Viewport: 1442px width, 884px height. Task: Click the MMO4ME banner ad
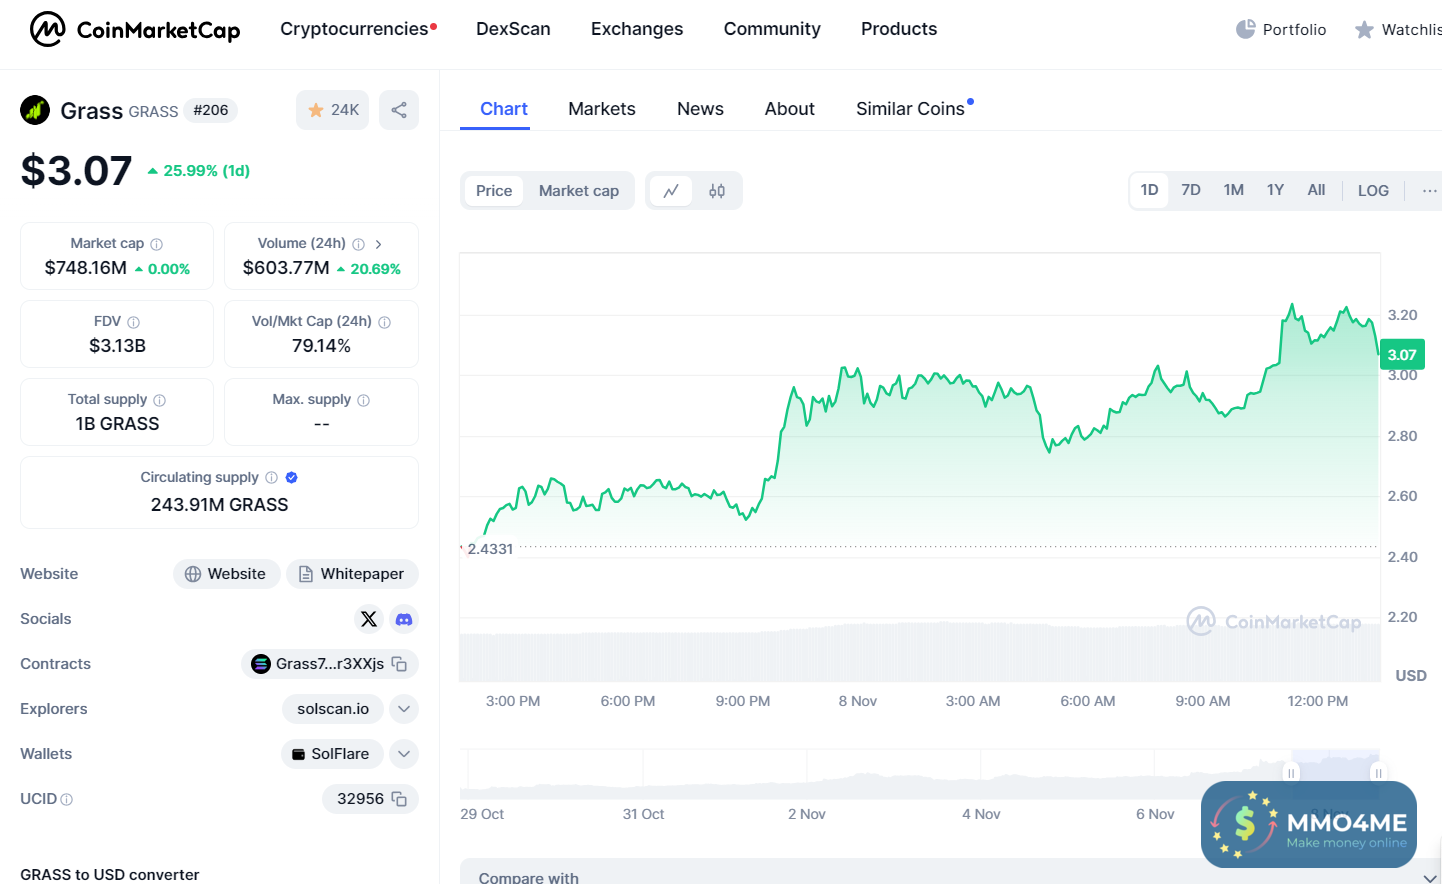click(1309, 824)
